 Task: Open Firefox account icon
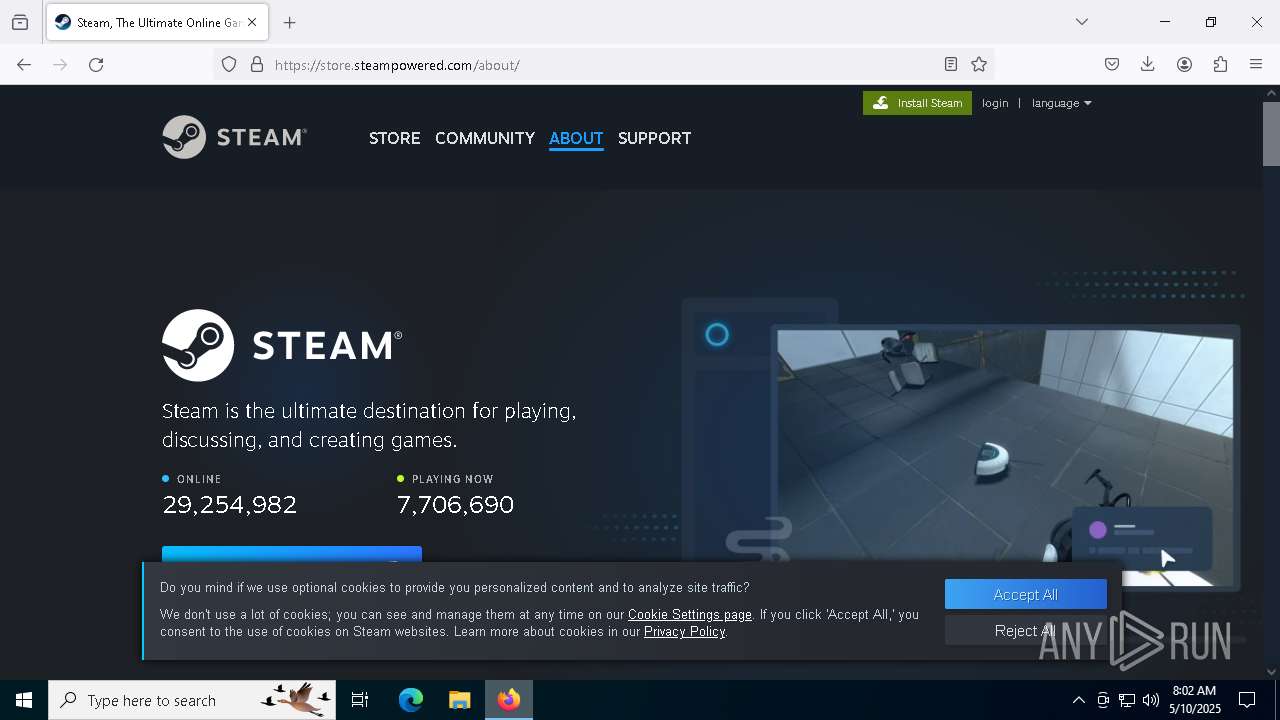point(1184,64)
